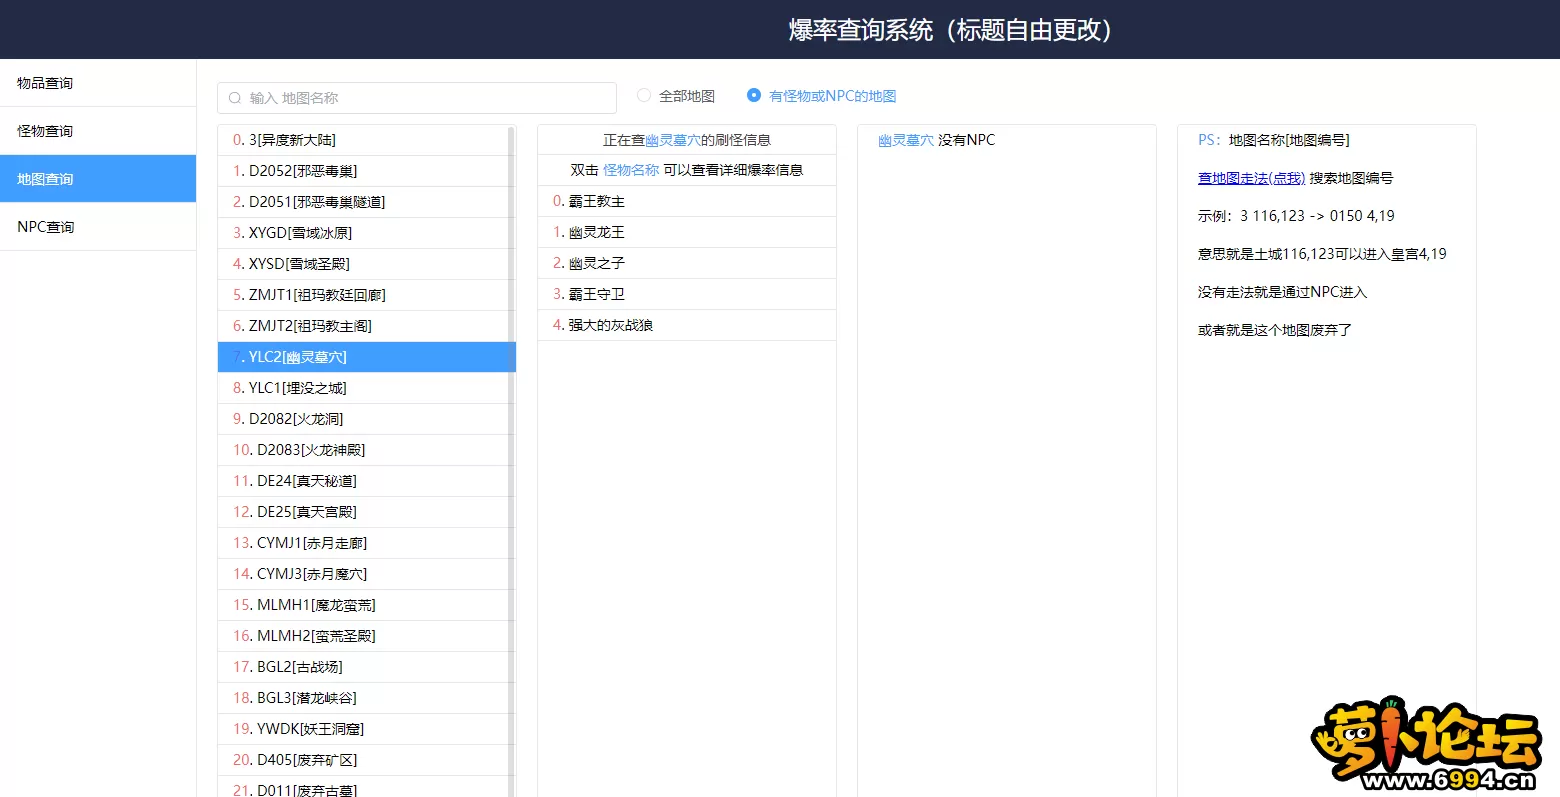
Task: Open the 怪物查询 menu item
Action: (98, 131)
